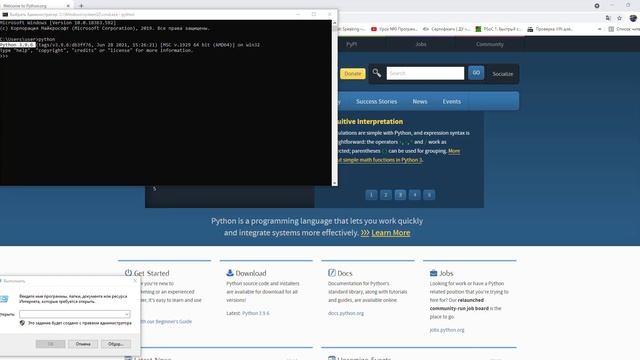Click the magnifier icon beside the search field
This screenshot has height=360, width=640.
pyautogui.click(x=377, y=73)
